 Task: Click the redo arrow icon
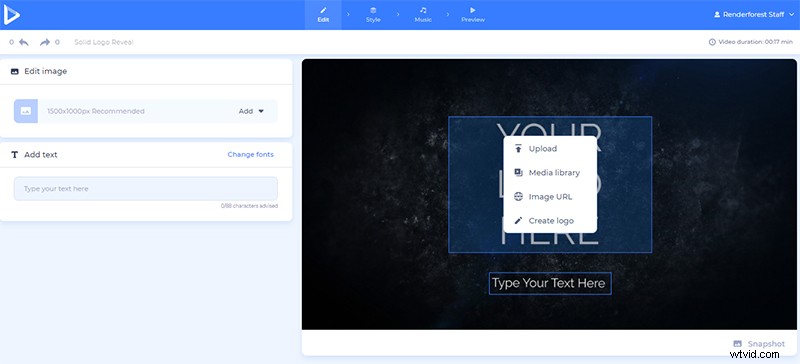coord(45,42)
